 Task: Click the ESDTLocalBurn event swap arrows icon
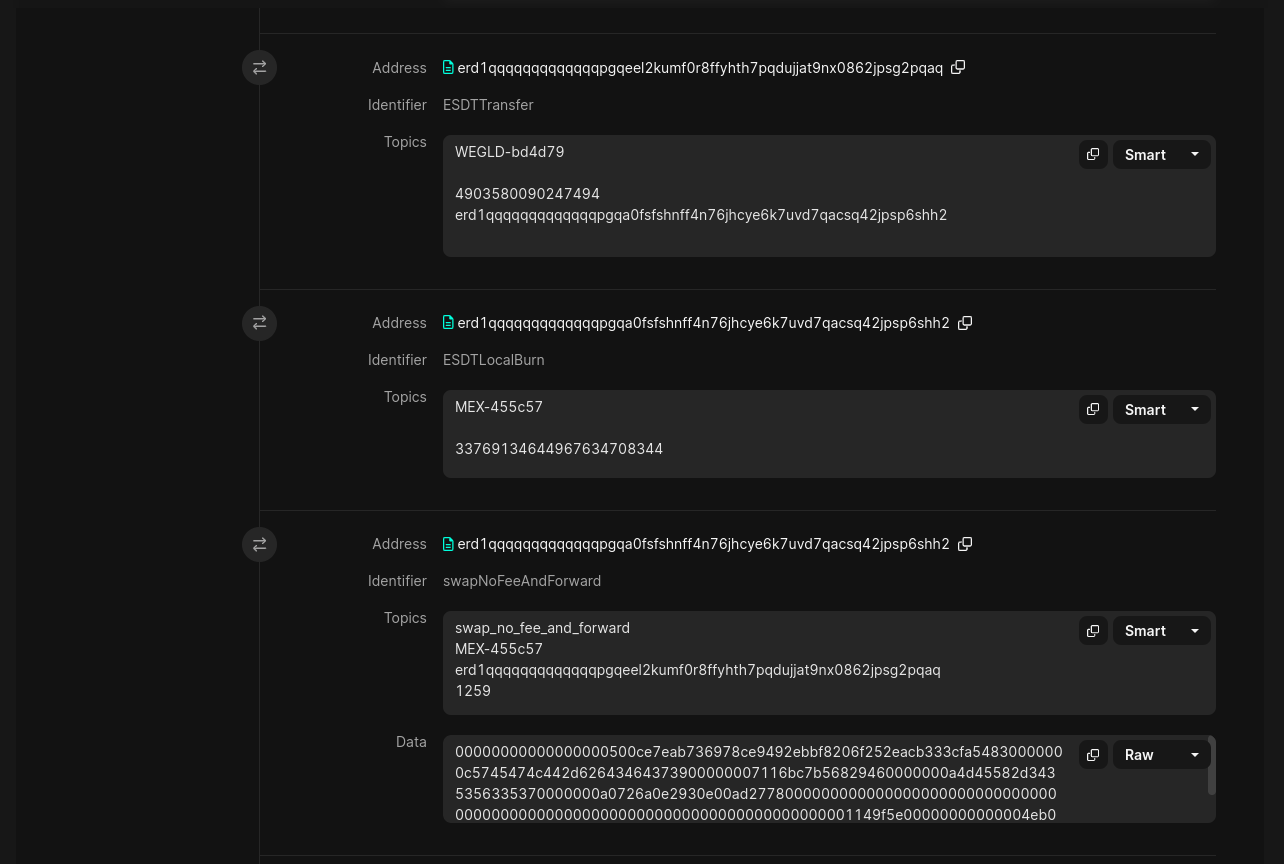(259, 323)
